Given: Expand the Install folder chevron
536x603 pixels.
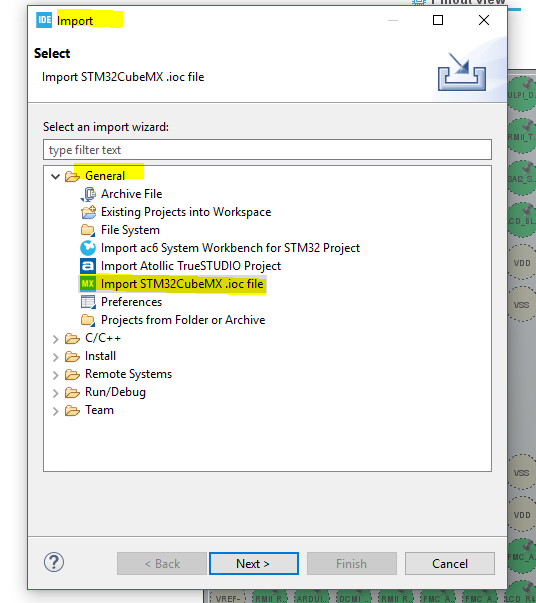Looking at the screenshot, I should [56, 357].
